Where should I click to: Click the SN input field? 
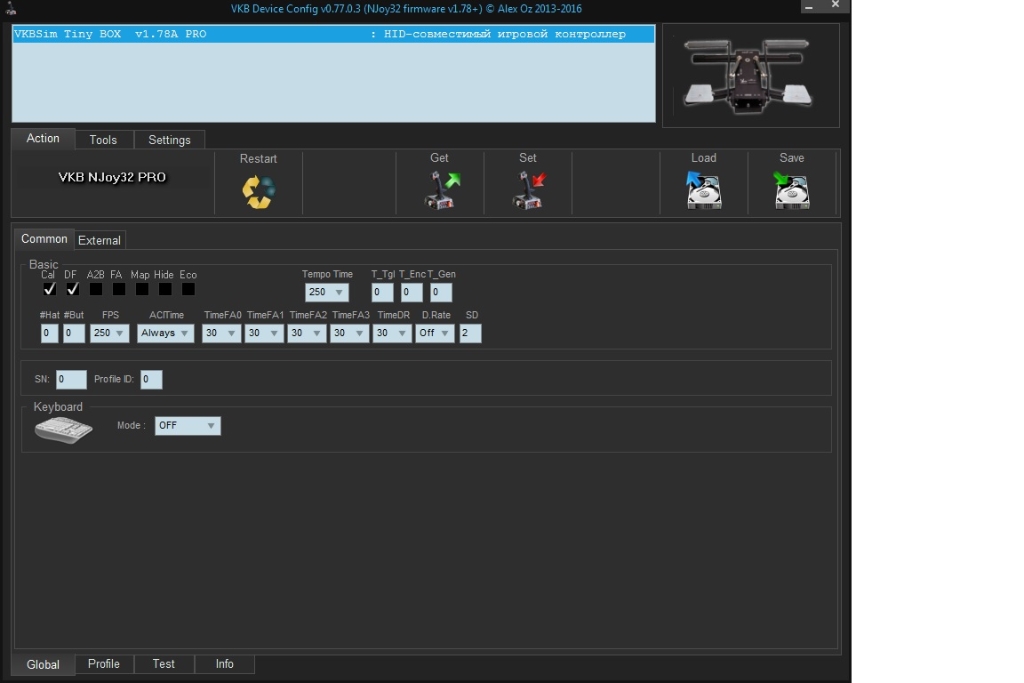(x=71, y=379)
